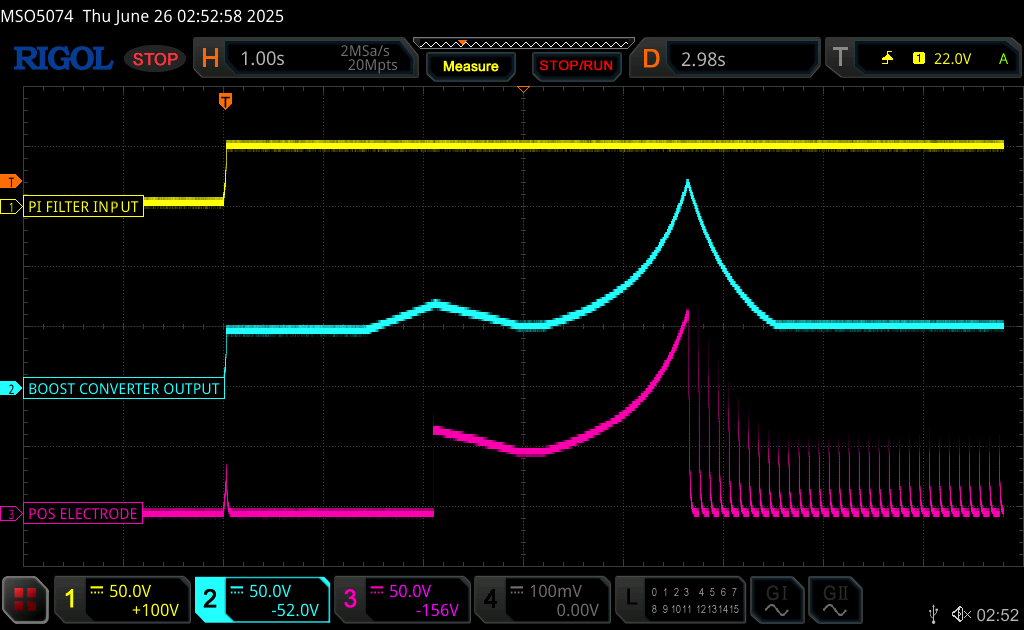
Task: Click the center time reference triangle marker
Action: pos(523,89)
